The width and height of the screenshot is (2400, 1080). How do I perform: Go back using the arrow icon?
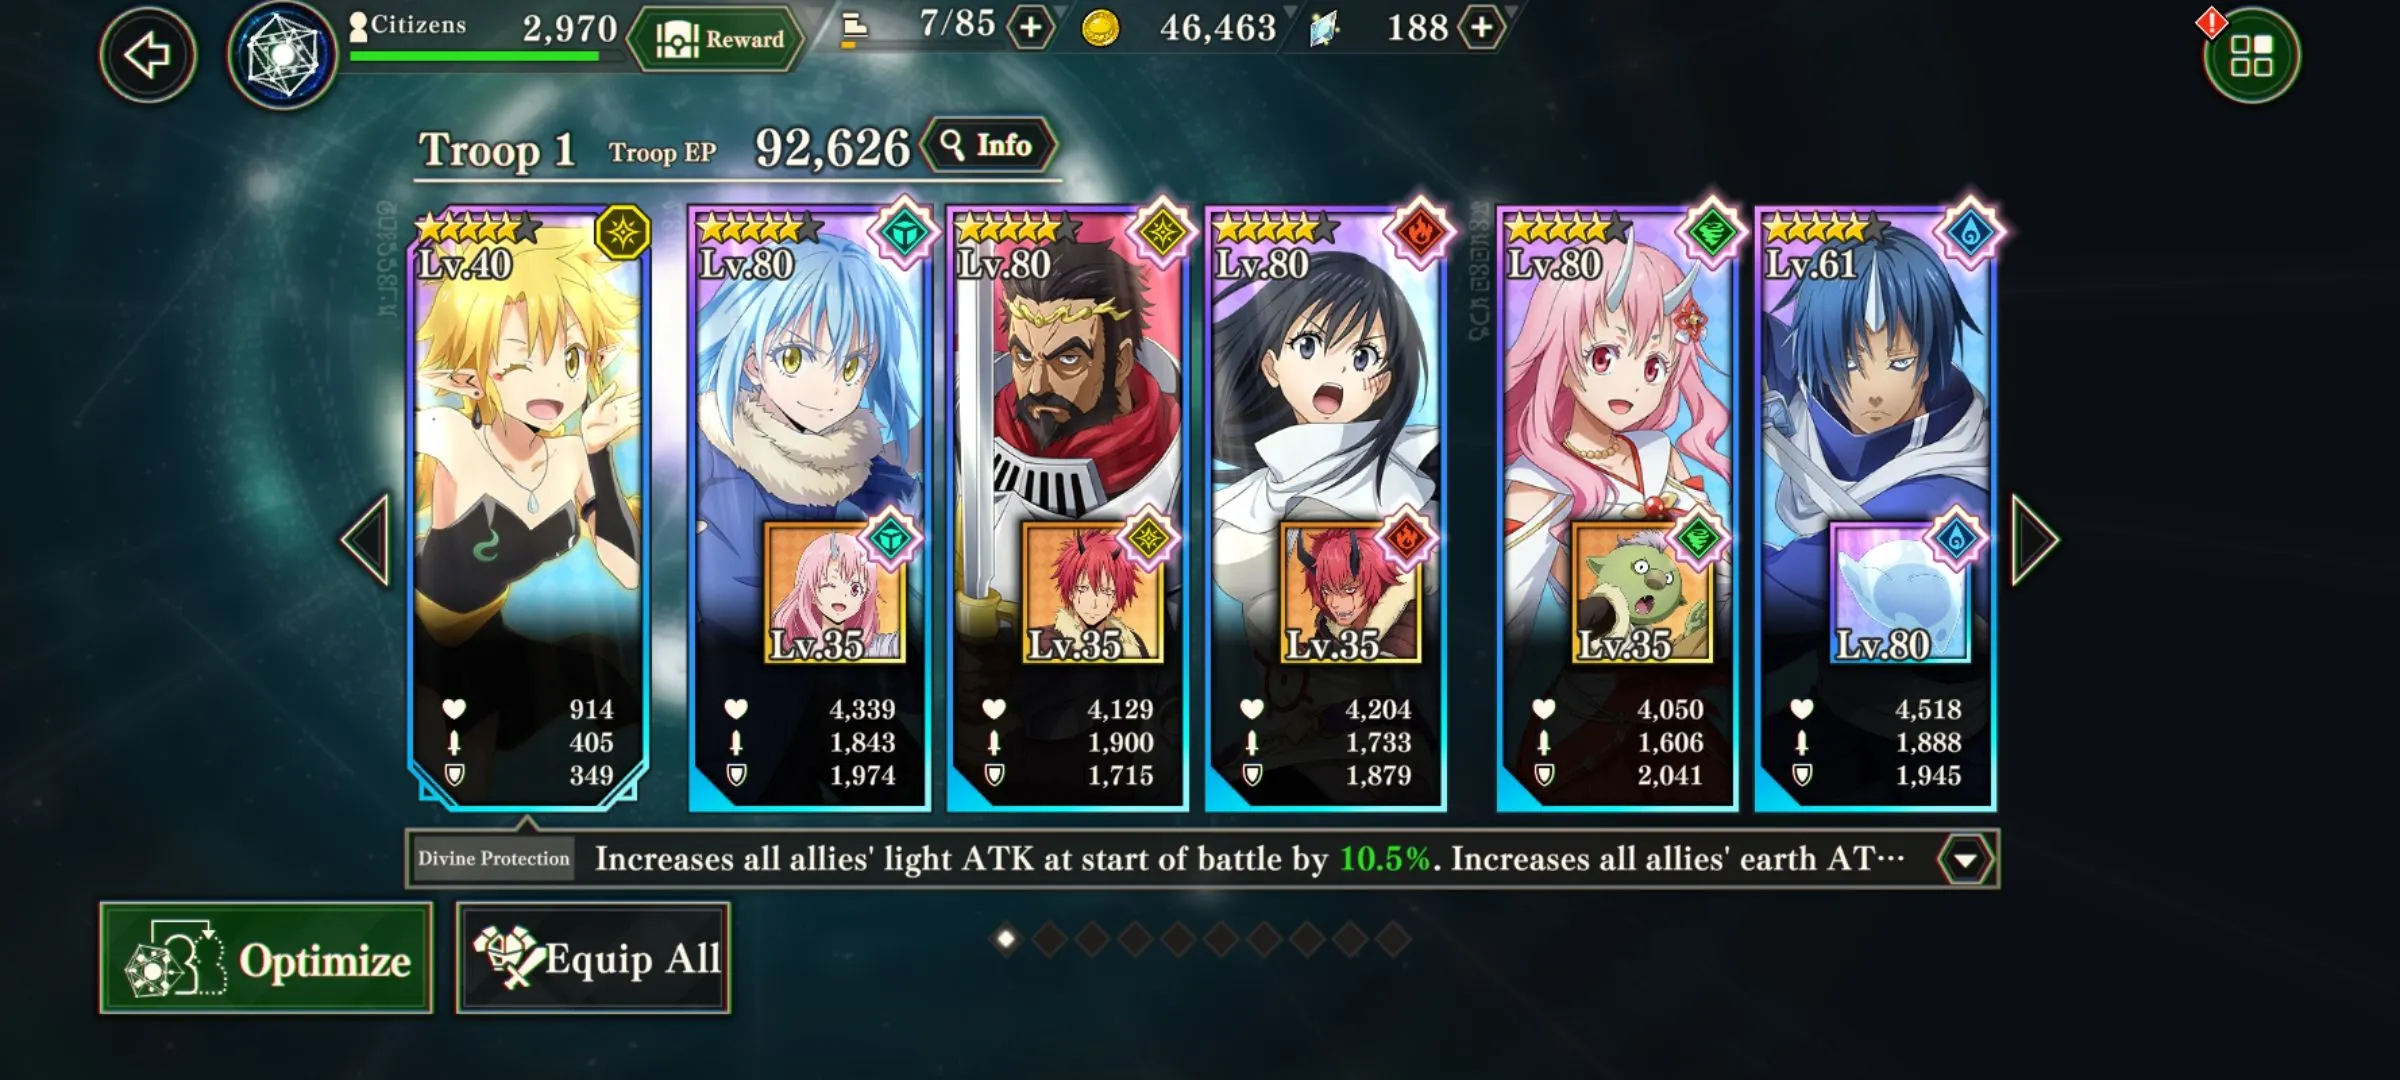pos(147,55)
